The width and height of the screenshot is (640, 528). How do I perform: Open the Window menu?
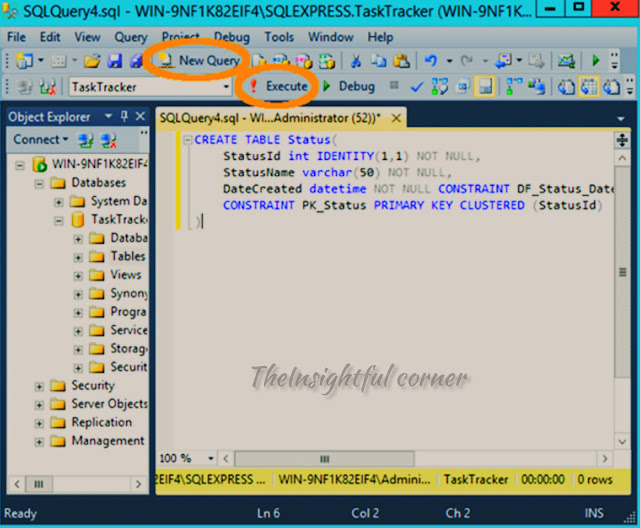pyautogui.click(x=331, y=37)
